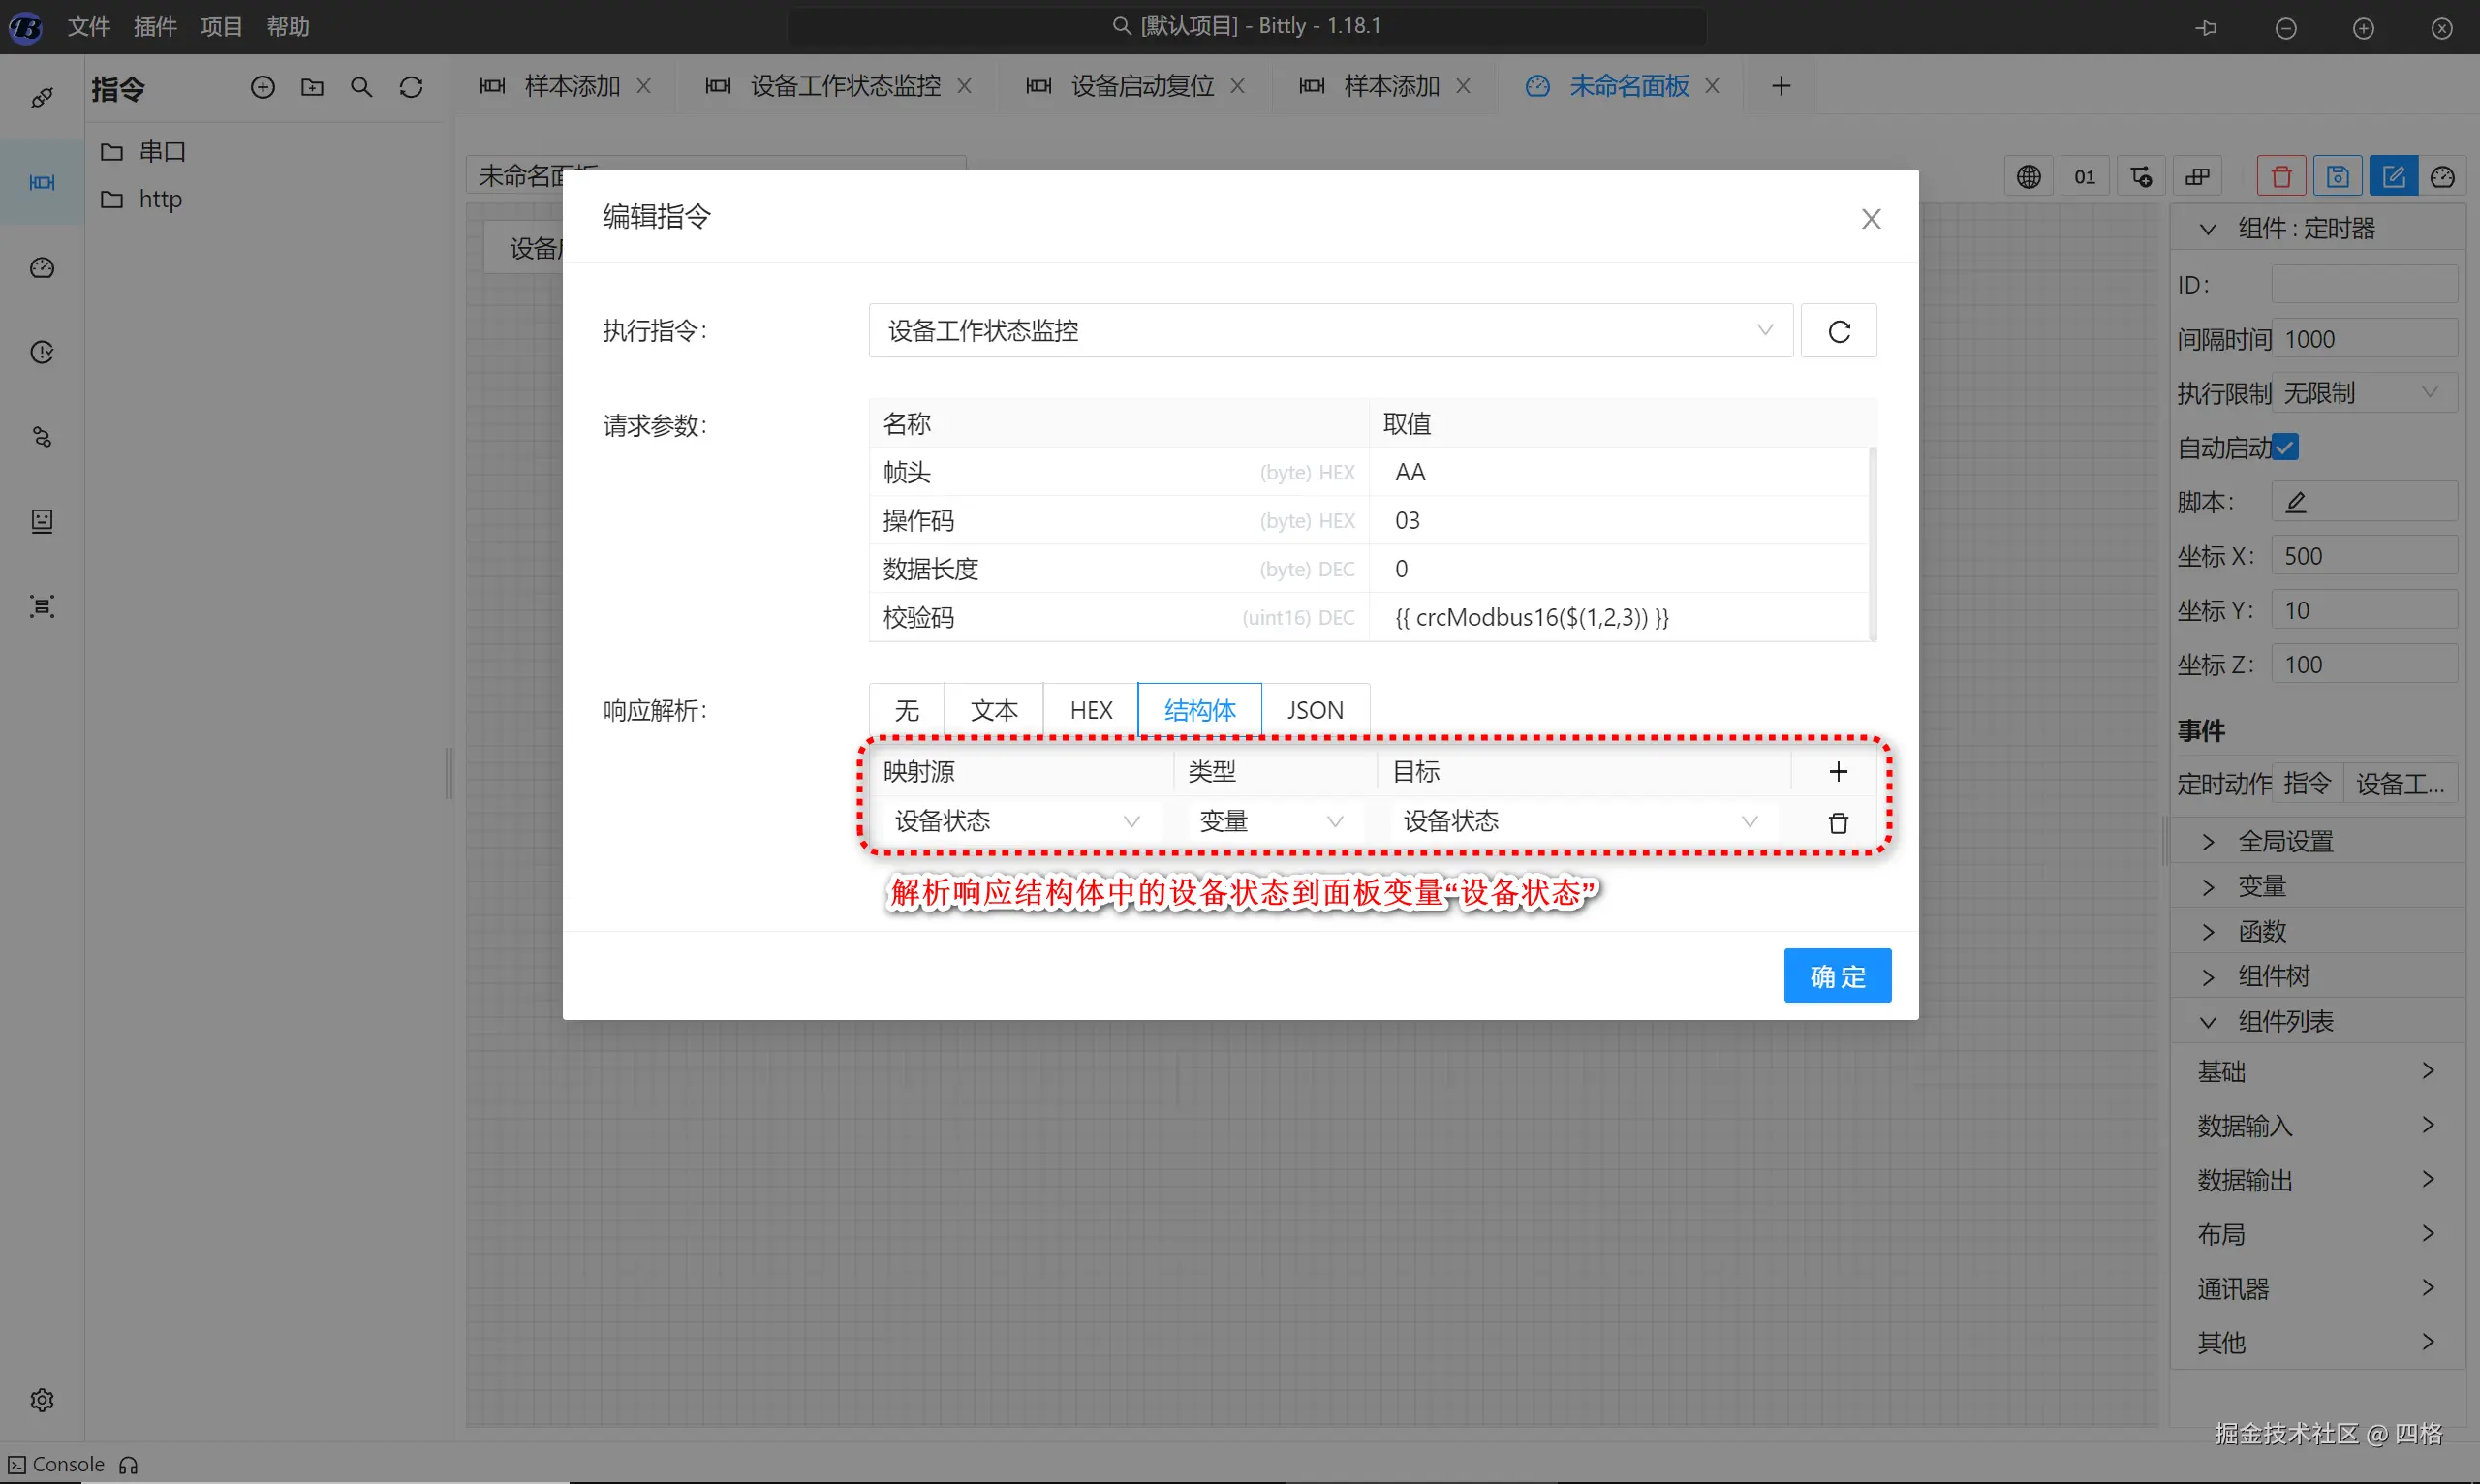The image size is (2480, 1484).
Task: Click the save icon in panel toolbar
Action: (x=2337, y=177)
